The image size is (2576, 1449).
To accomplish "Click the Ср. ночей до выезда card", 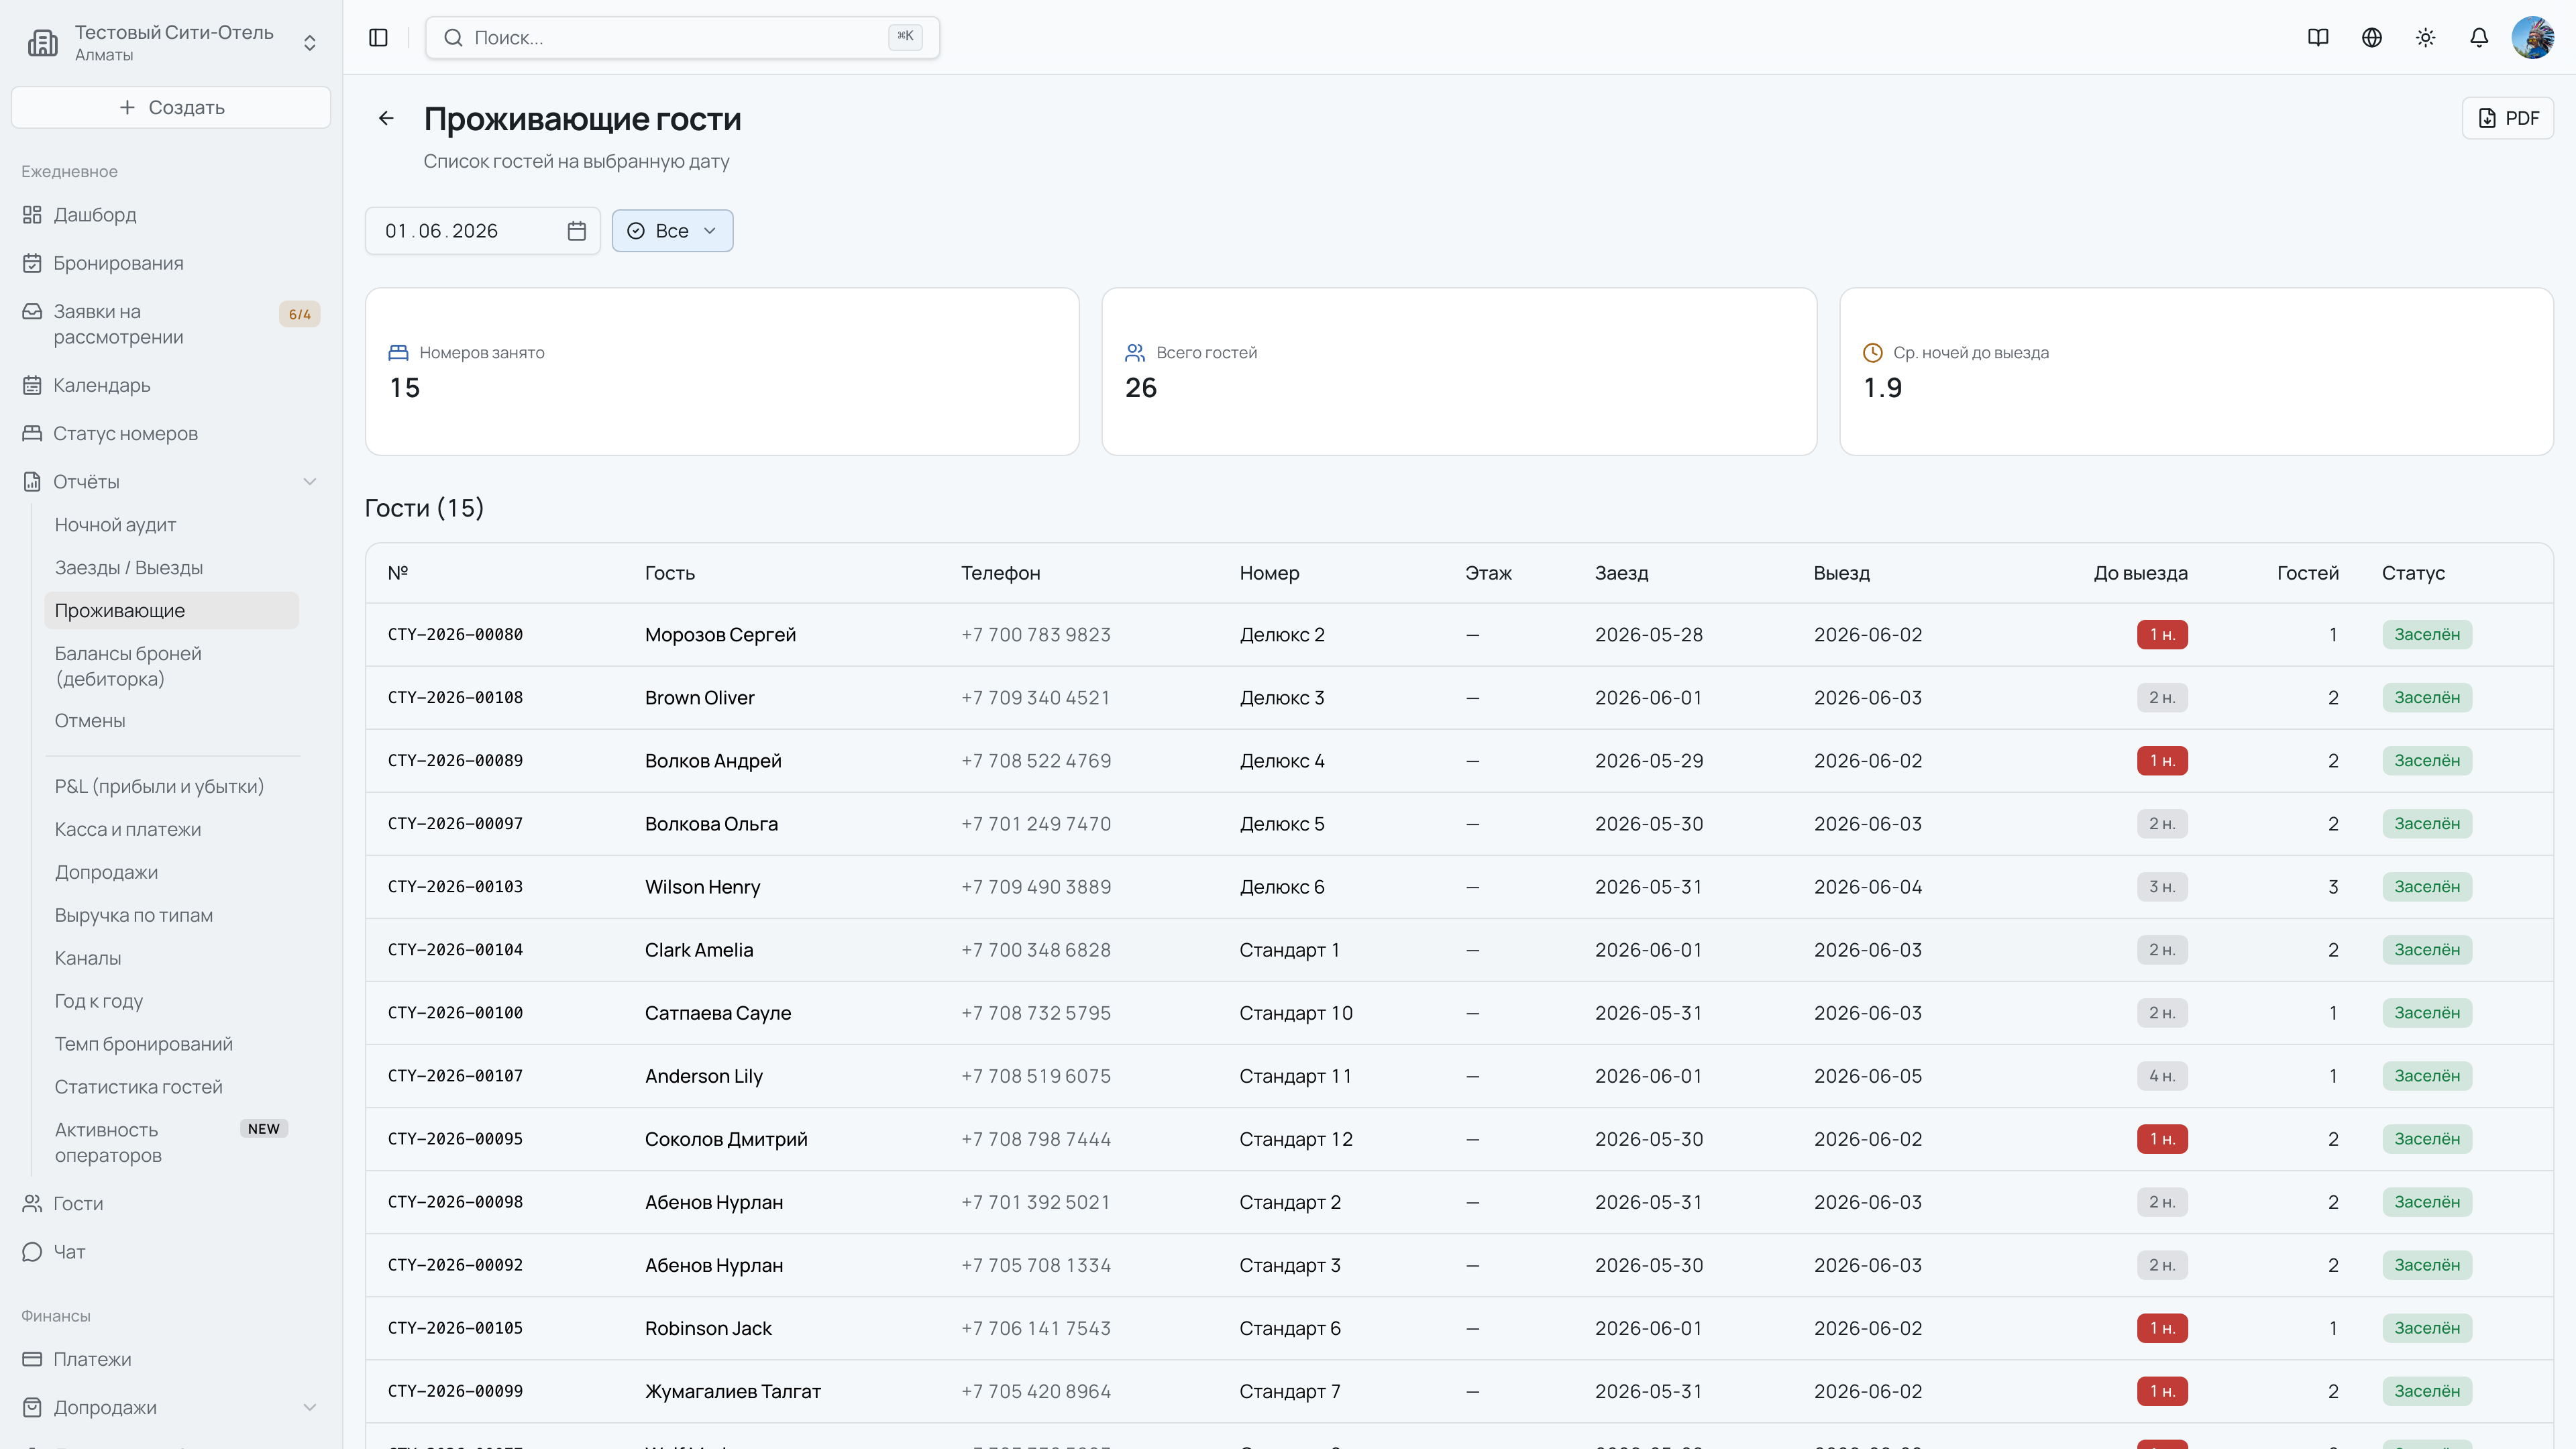I will point(2196,372).
